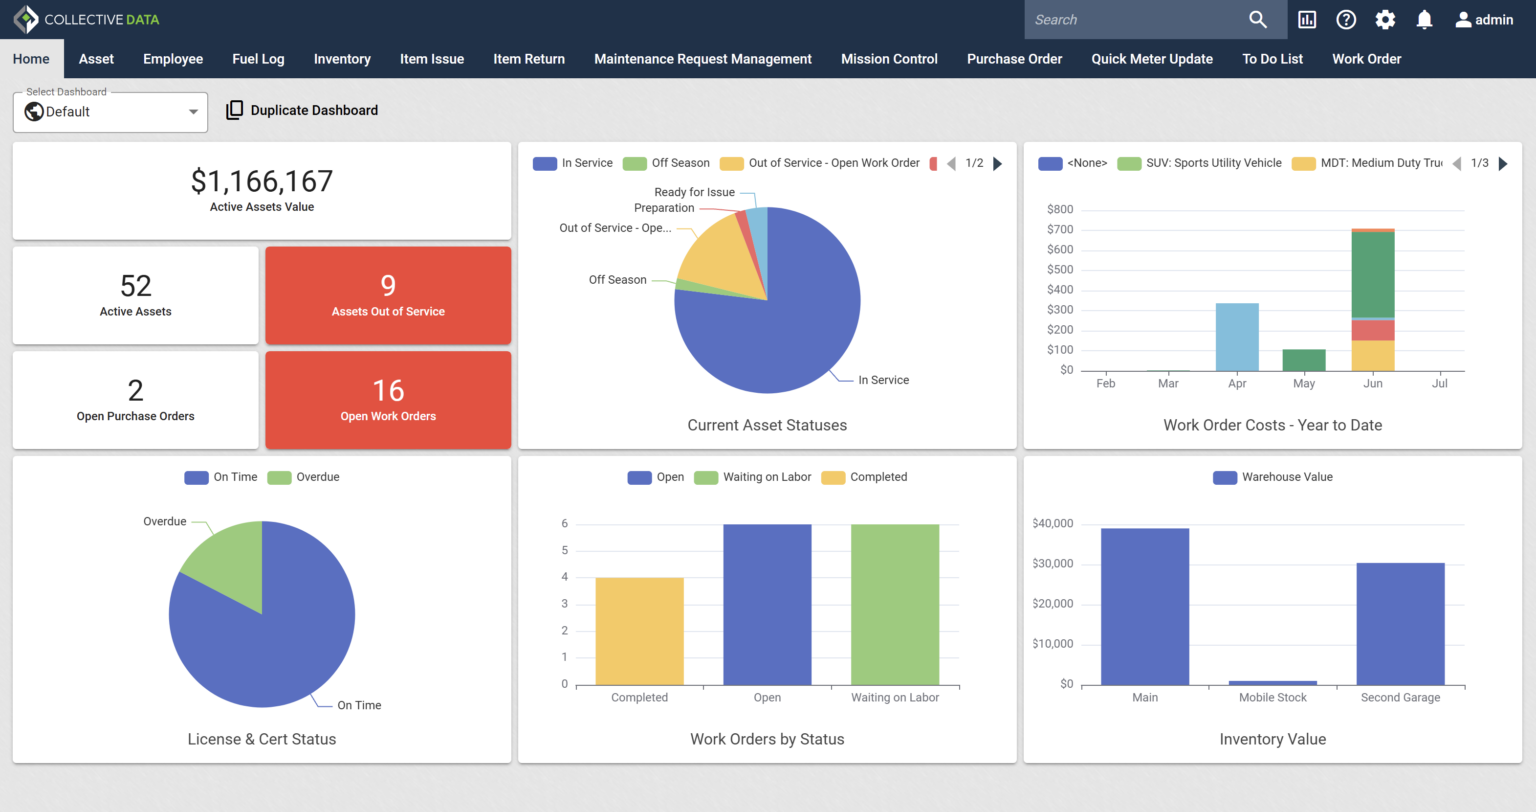Viewport: 1536px width, 812px height.
Task: Go to next legend page in Asset Statuses
Action: 997,163
